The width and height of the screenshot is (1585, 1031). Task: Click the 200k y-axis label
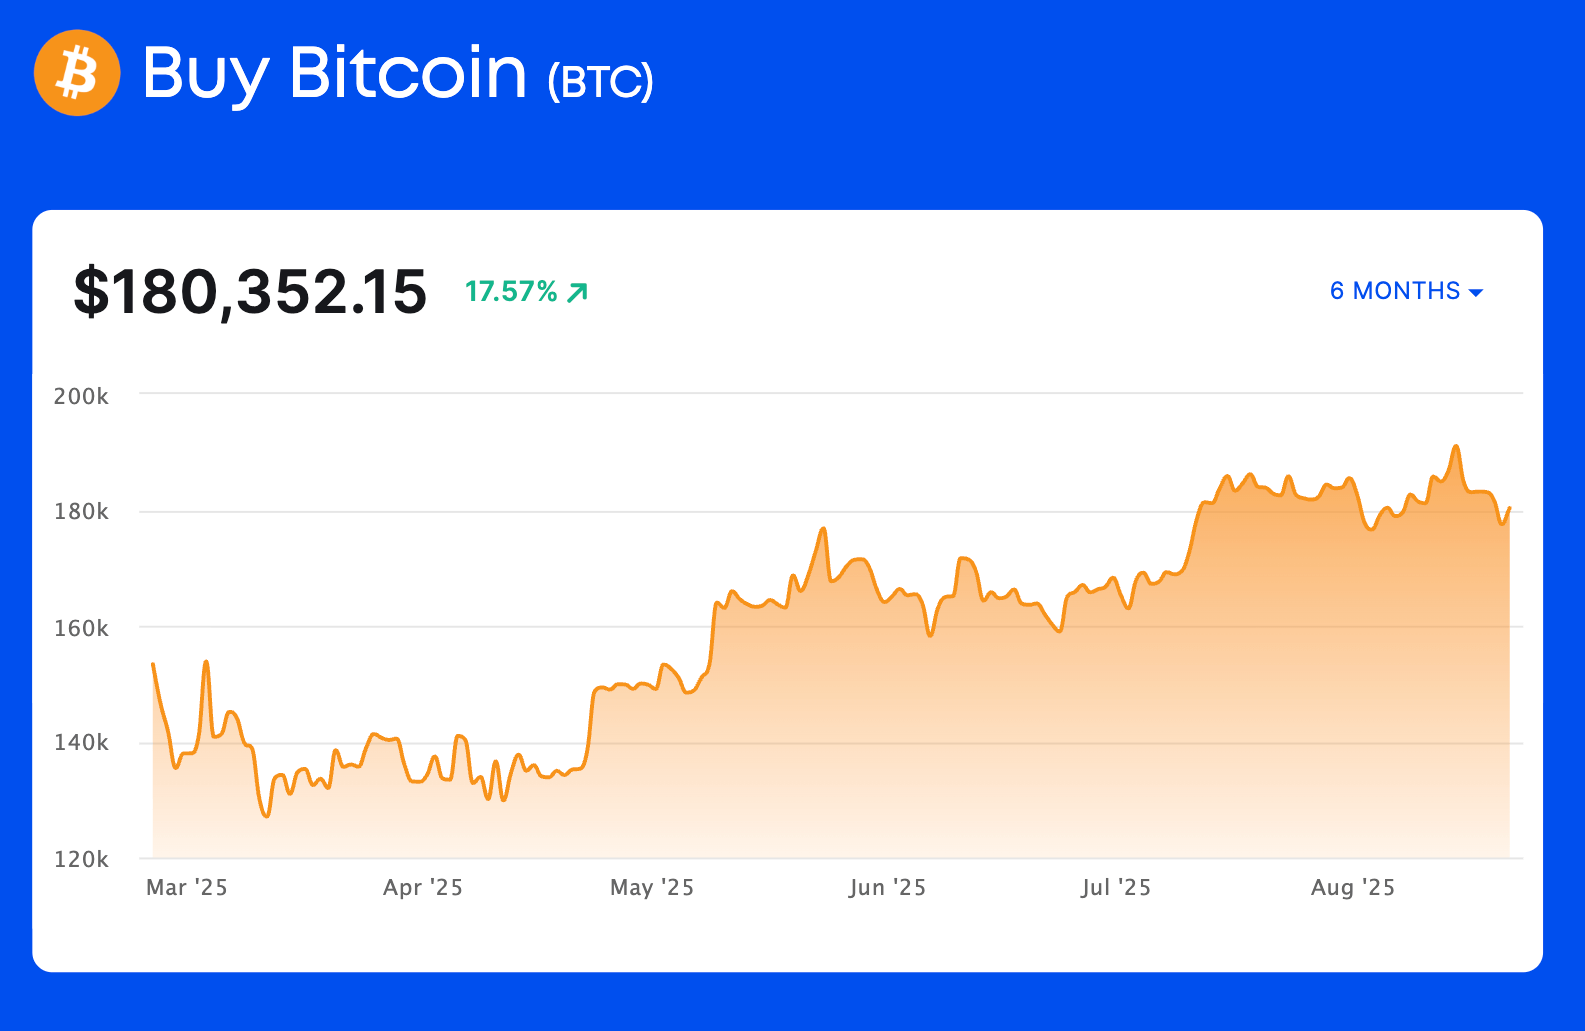click(x=81, y=396)
